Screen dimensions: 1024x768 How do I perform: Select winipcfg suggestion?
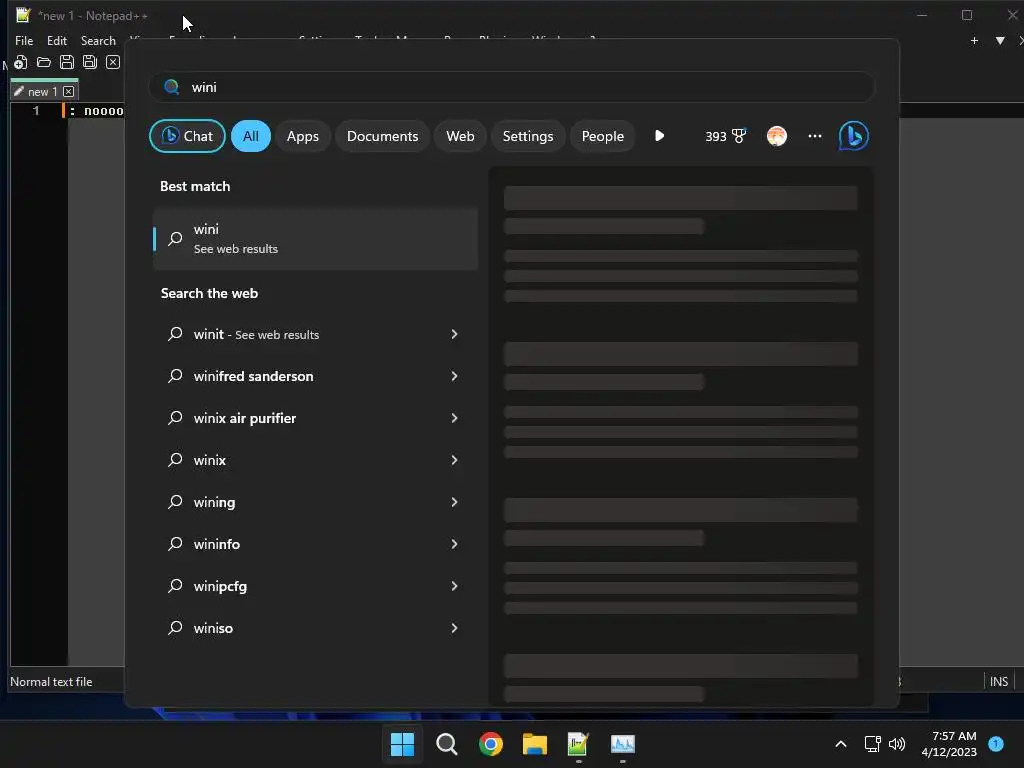pos(315,586)
